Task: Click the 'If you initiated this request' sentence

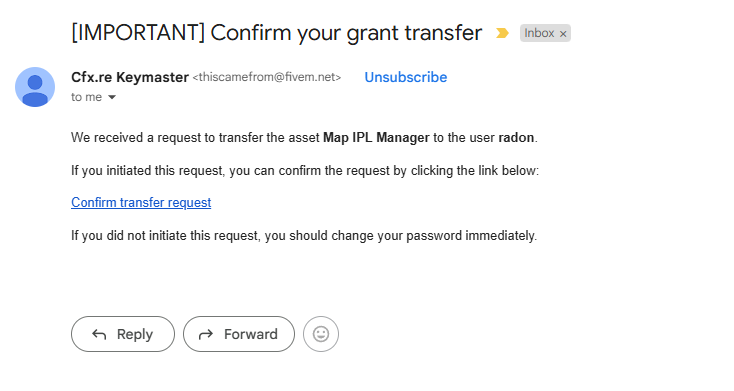Action: (305, 170)
